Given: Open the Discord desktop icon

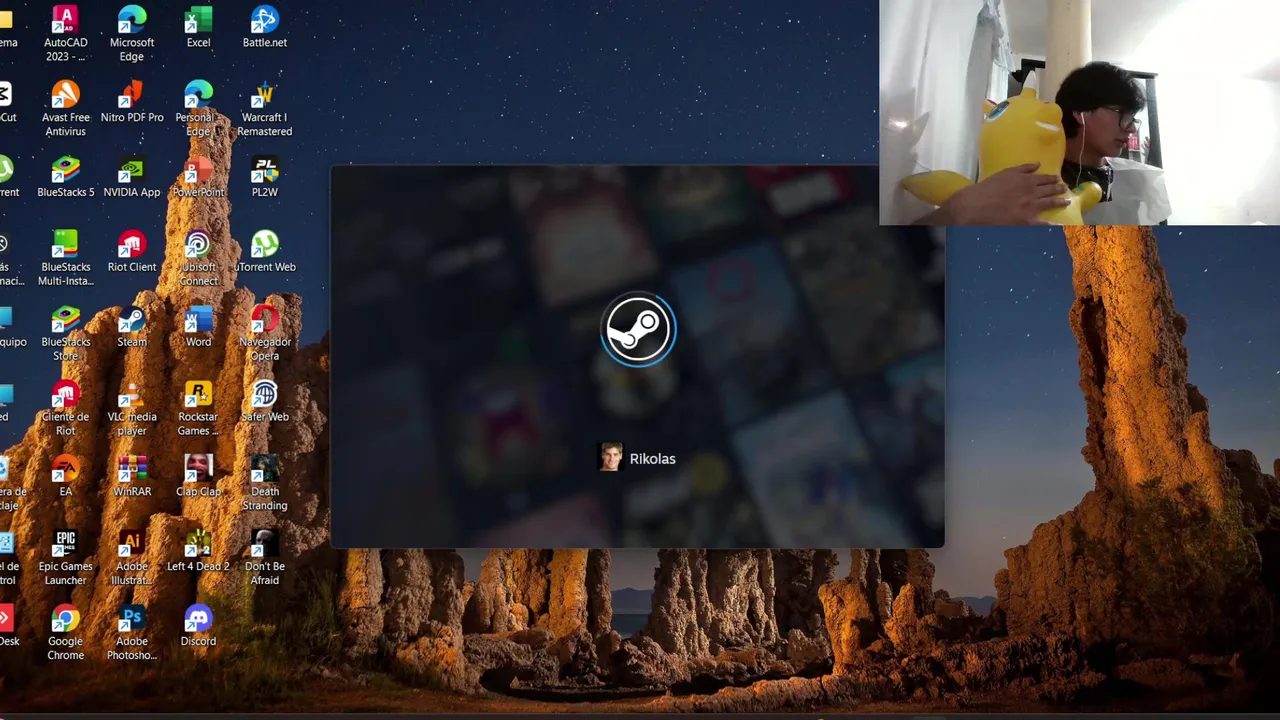Looking at the screenshot, I should 198,626.
